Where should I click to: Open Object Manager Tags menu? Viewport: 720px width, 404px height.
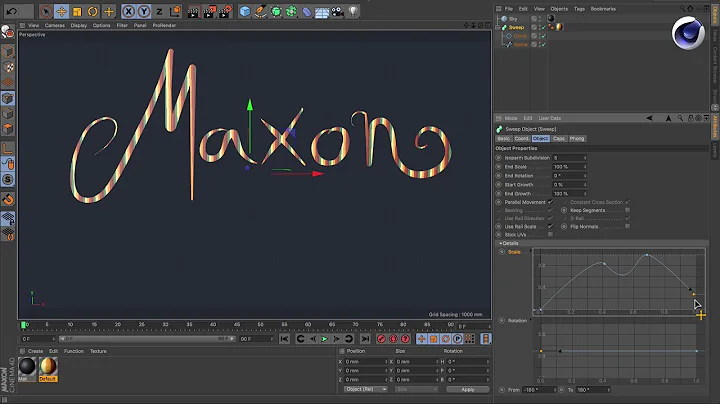coord(579,9)
